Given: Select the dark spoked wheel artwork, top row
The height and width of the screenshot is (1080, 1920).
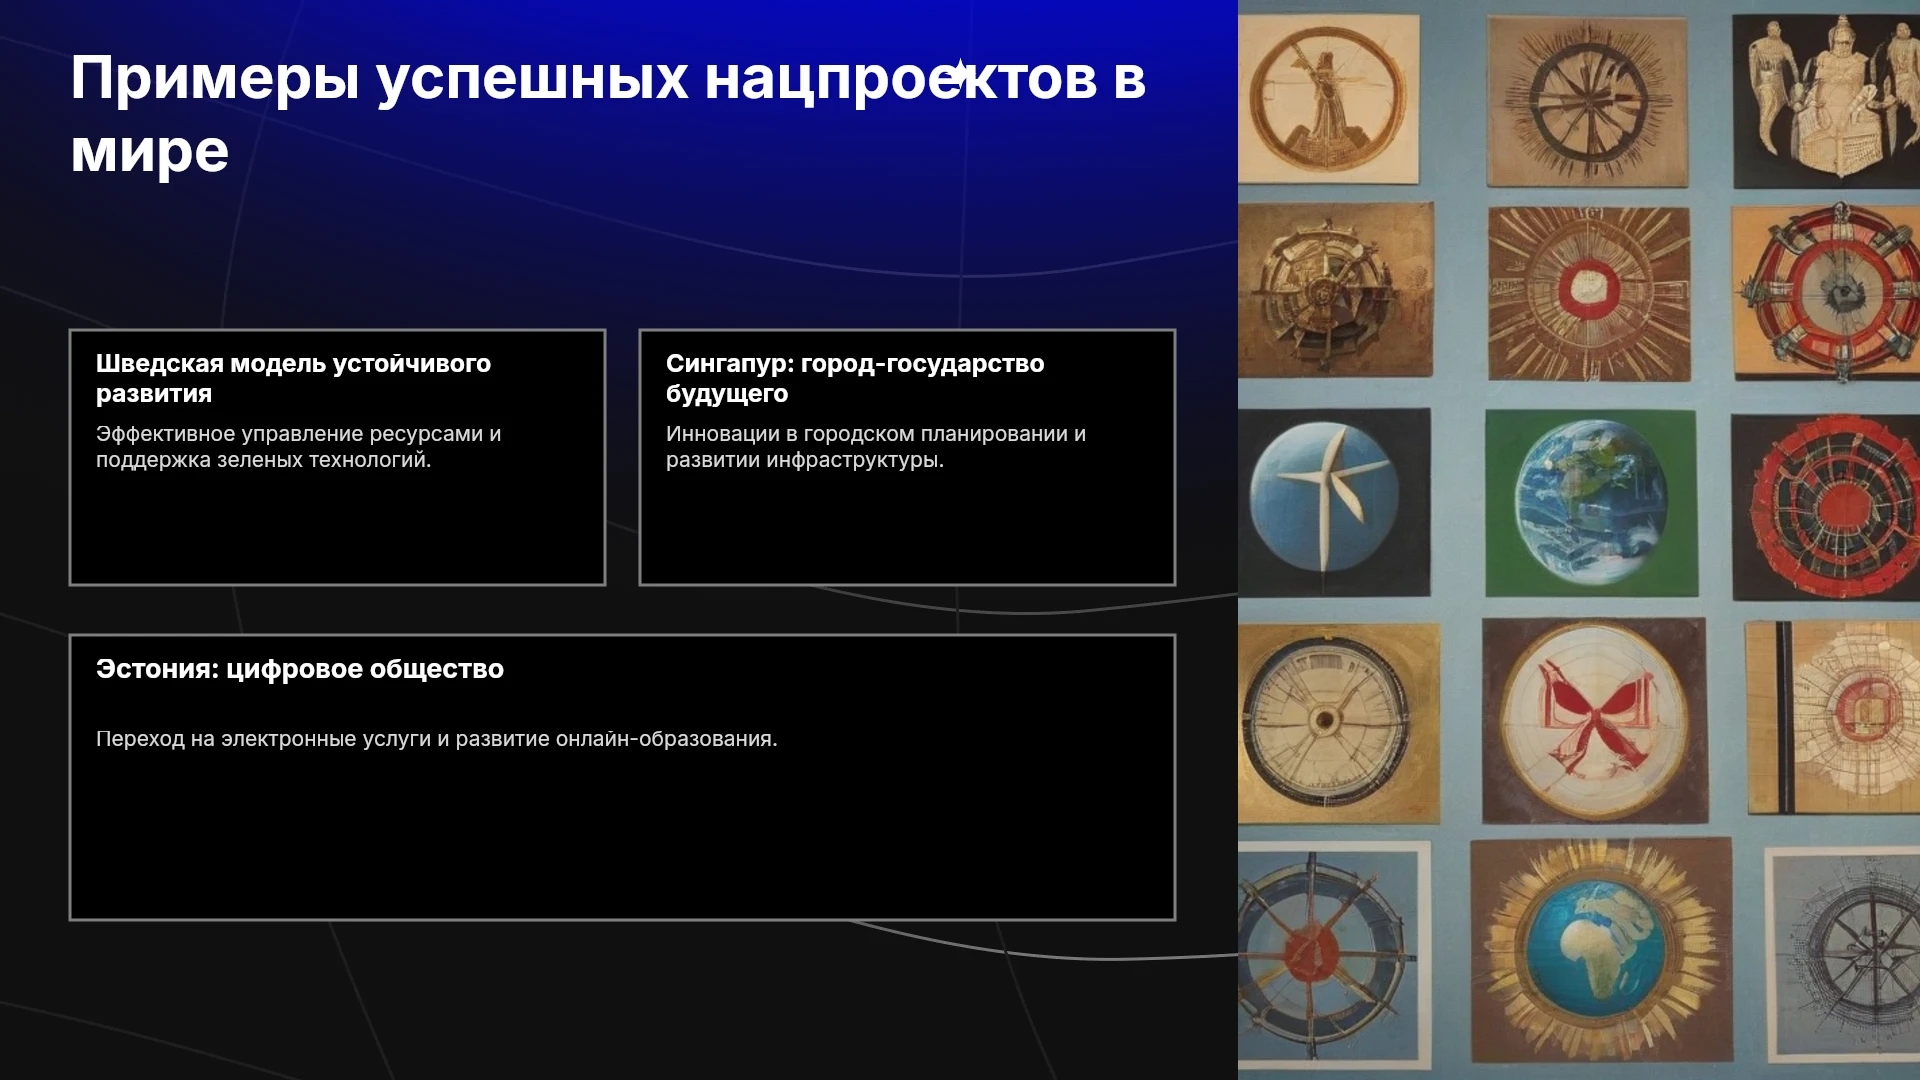Looking at the screenshot, I should (1587, 101).
